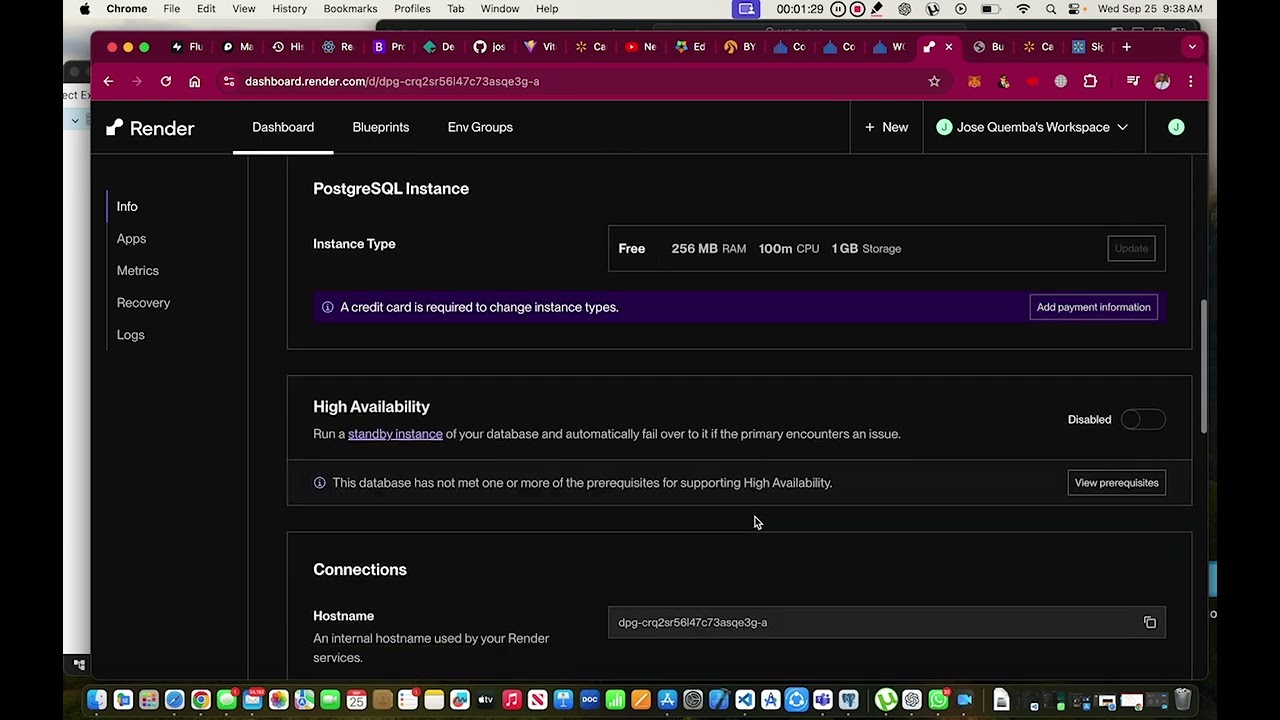
Task: Toggle High Availability switch
Action: tap(1143, 420)
